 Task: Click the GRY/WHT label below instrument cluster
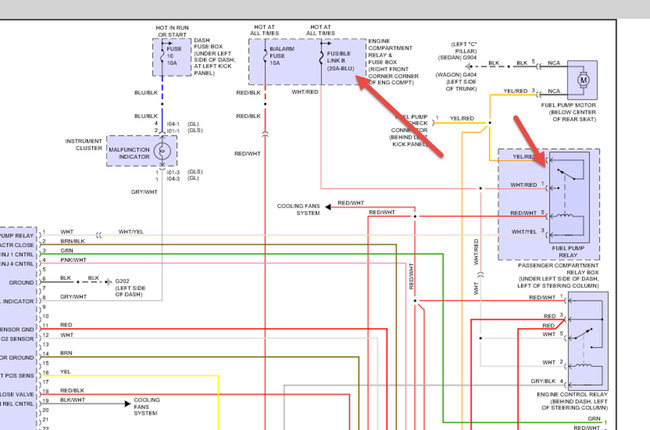[144, 192]
